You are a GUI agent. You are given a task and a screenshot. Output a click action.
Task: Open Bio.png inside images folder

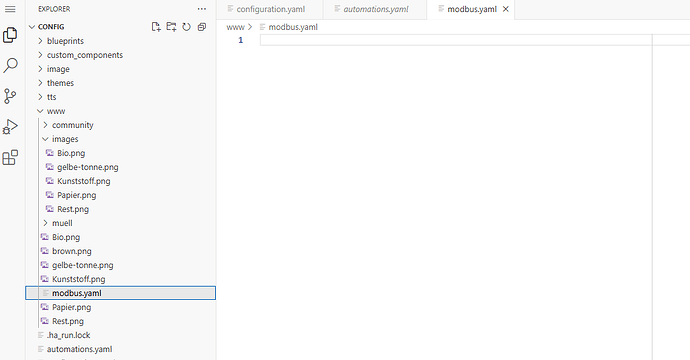[120, 153]
